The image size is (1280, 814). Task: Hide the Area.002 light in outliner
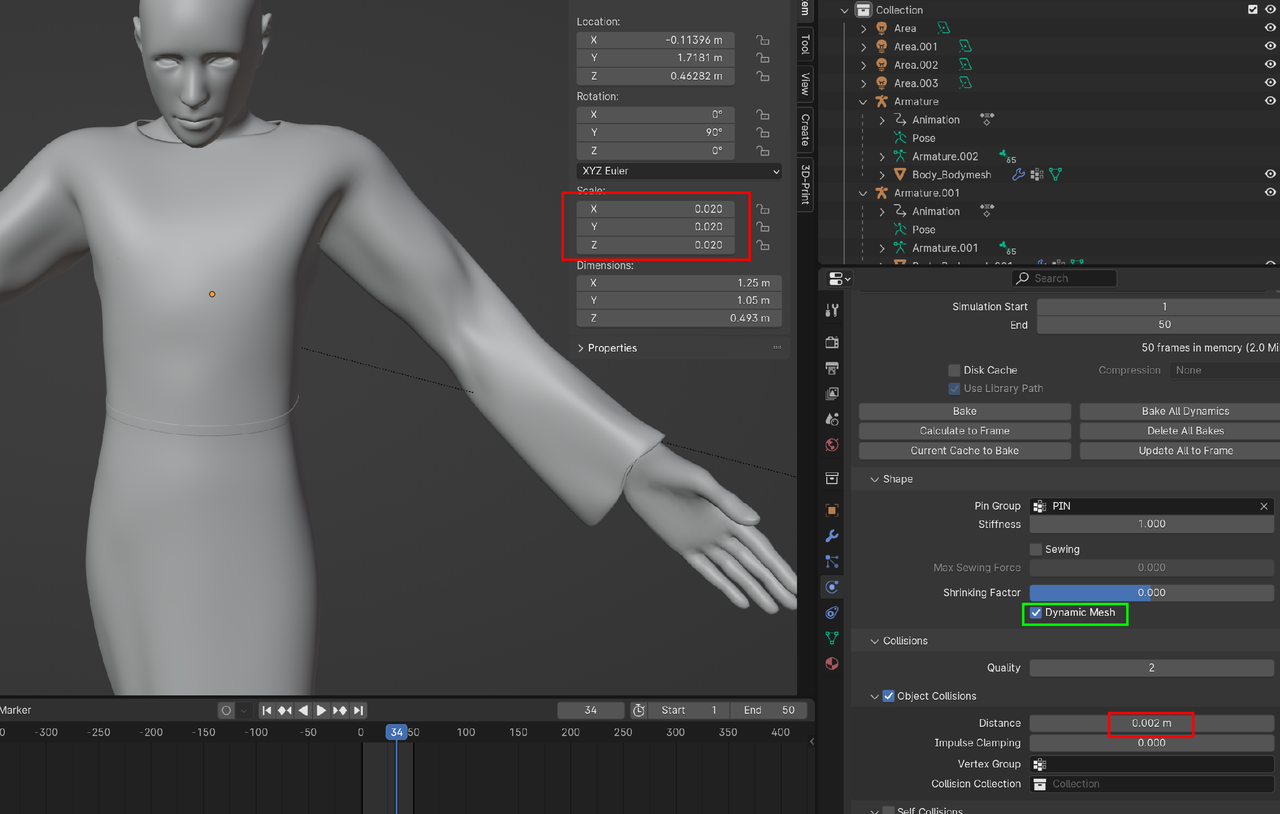point(1270,65)
